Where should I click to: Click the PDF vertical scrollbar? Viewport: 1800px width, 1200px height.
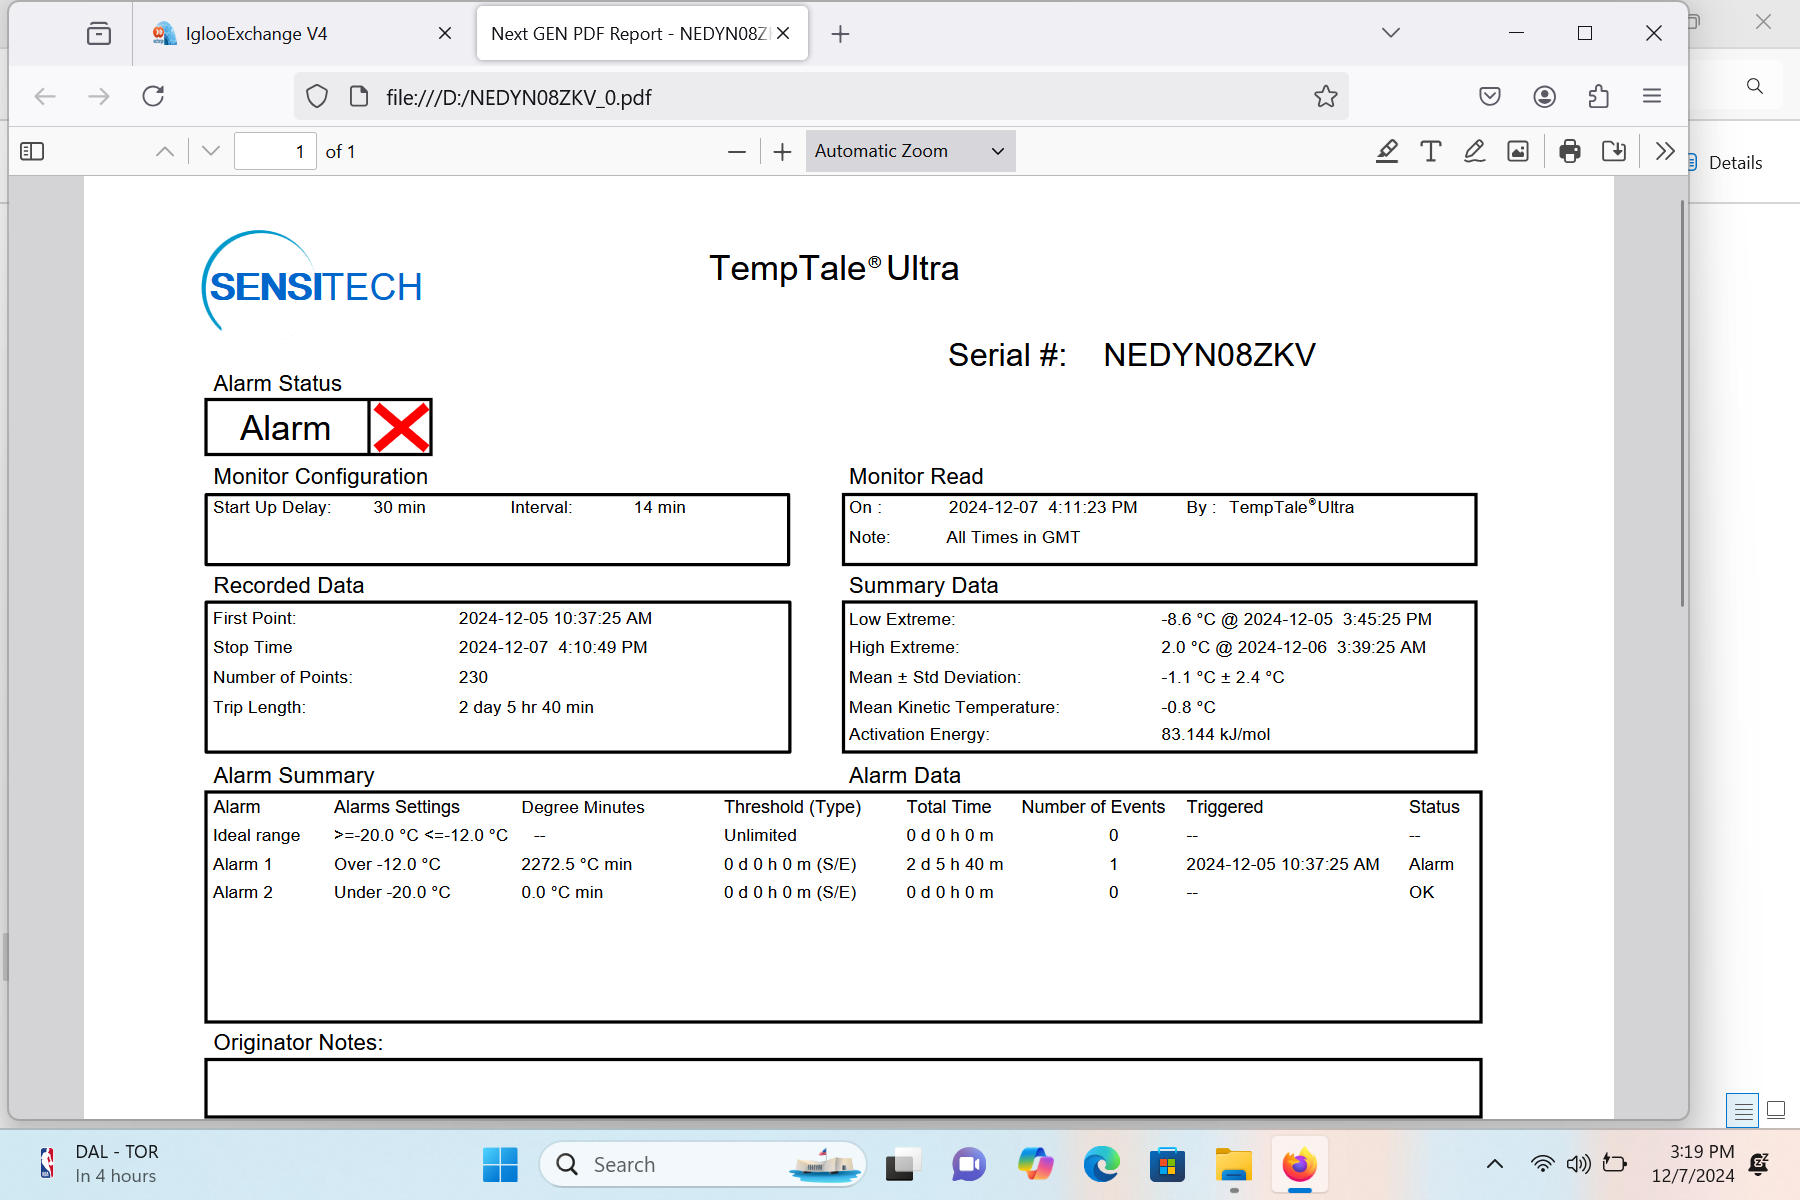click(x=1682, y=403)
